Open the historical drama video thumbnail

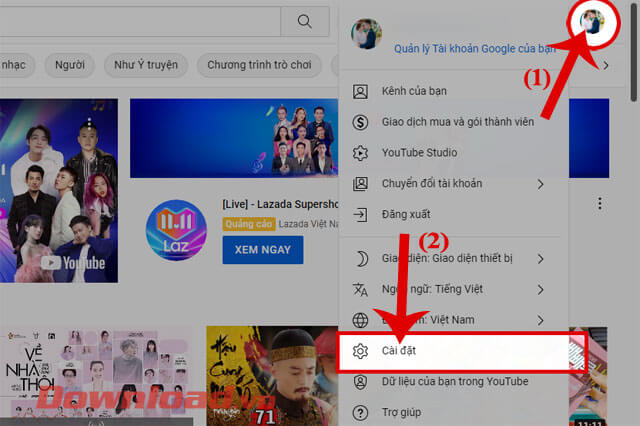272,376
